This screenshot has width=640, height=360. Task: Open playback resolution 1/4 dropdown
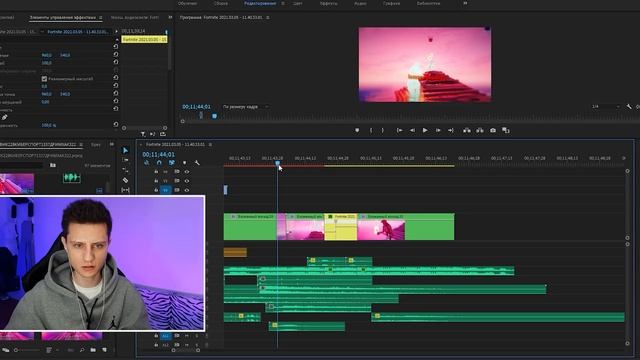606,107
